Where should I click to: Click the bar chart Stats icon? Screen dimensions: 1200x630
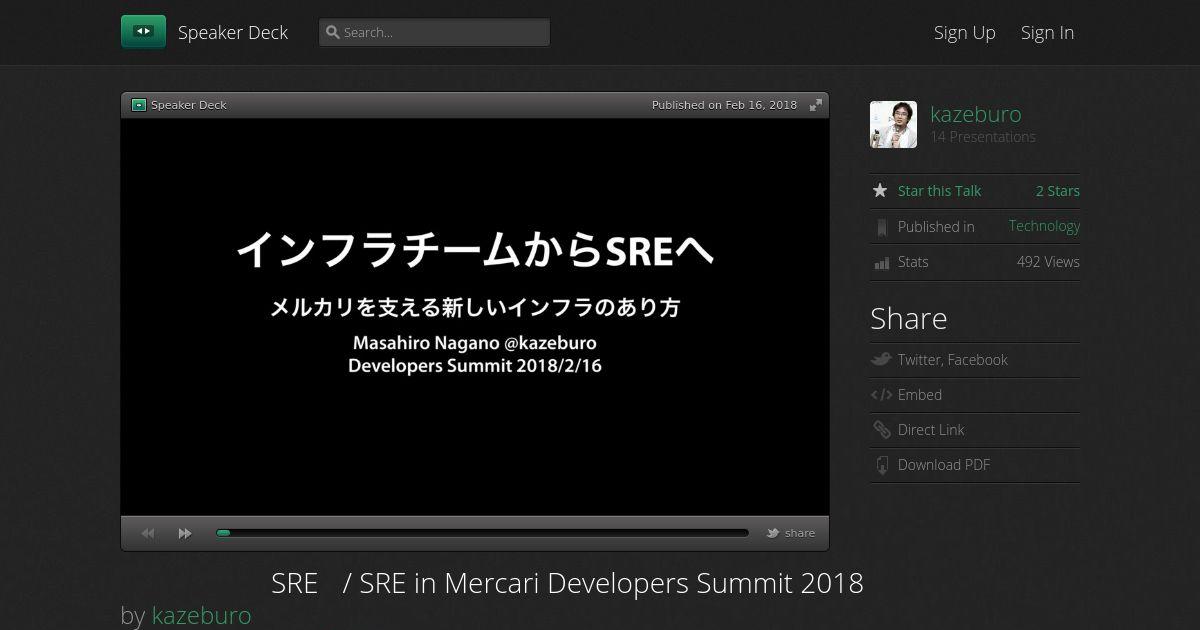pos(881,263)
